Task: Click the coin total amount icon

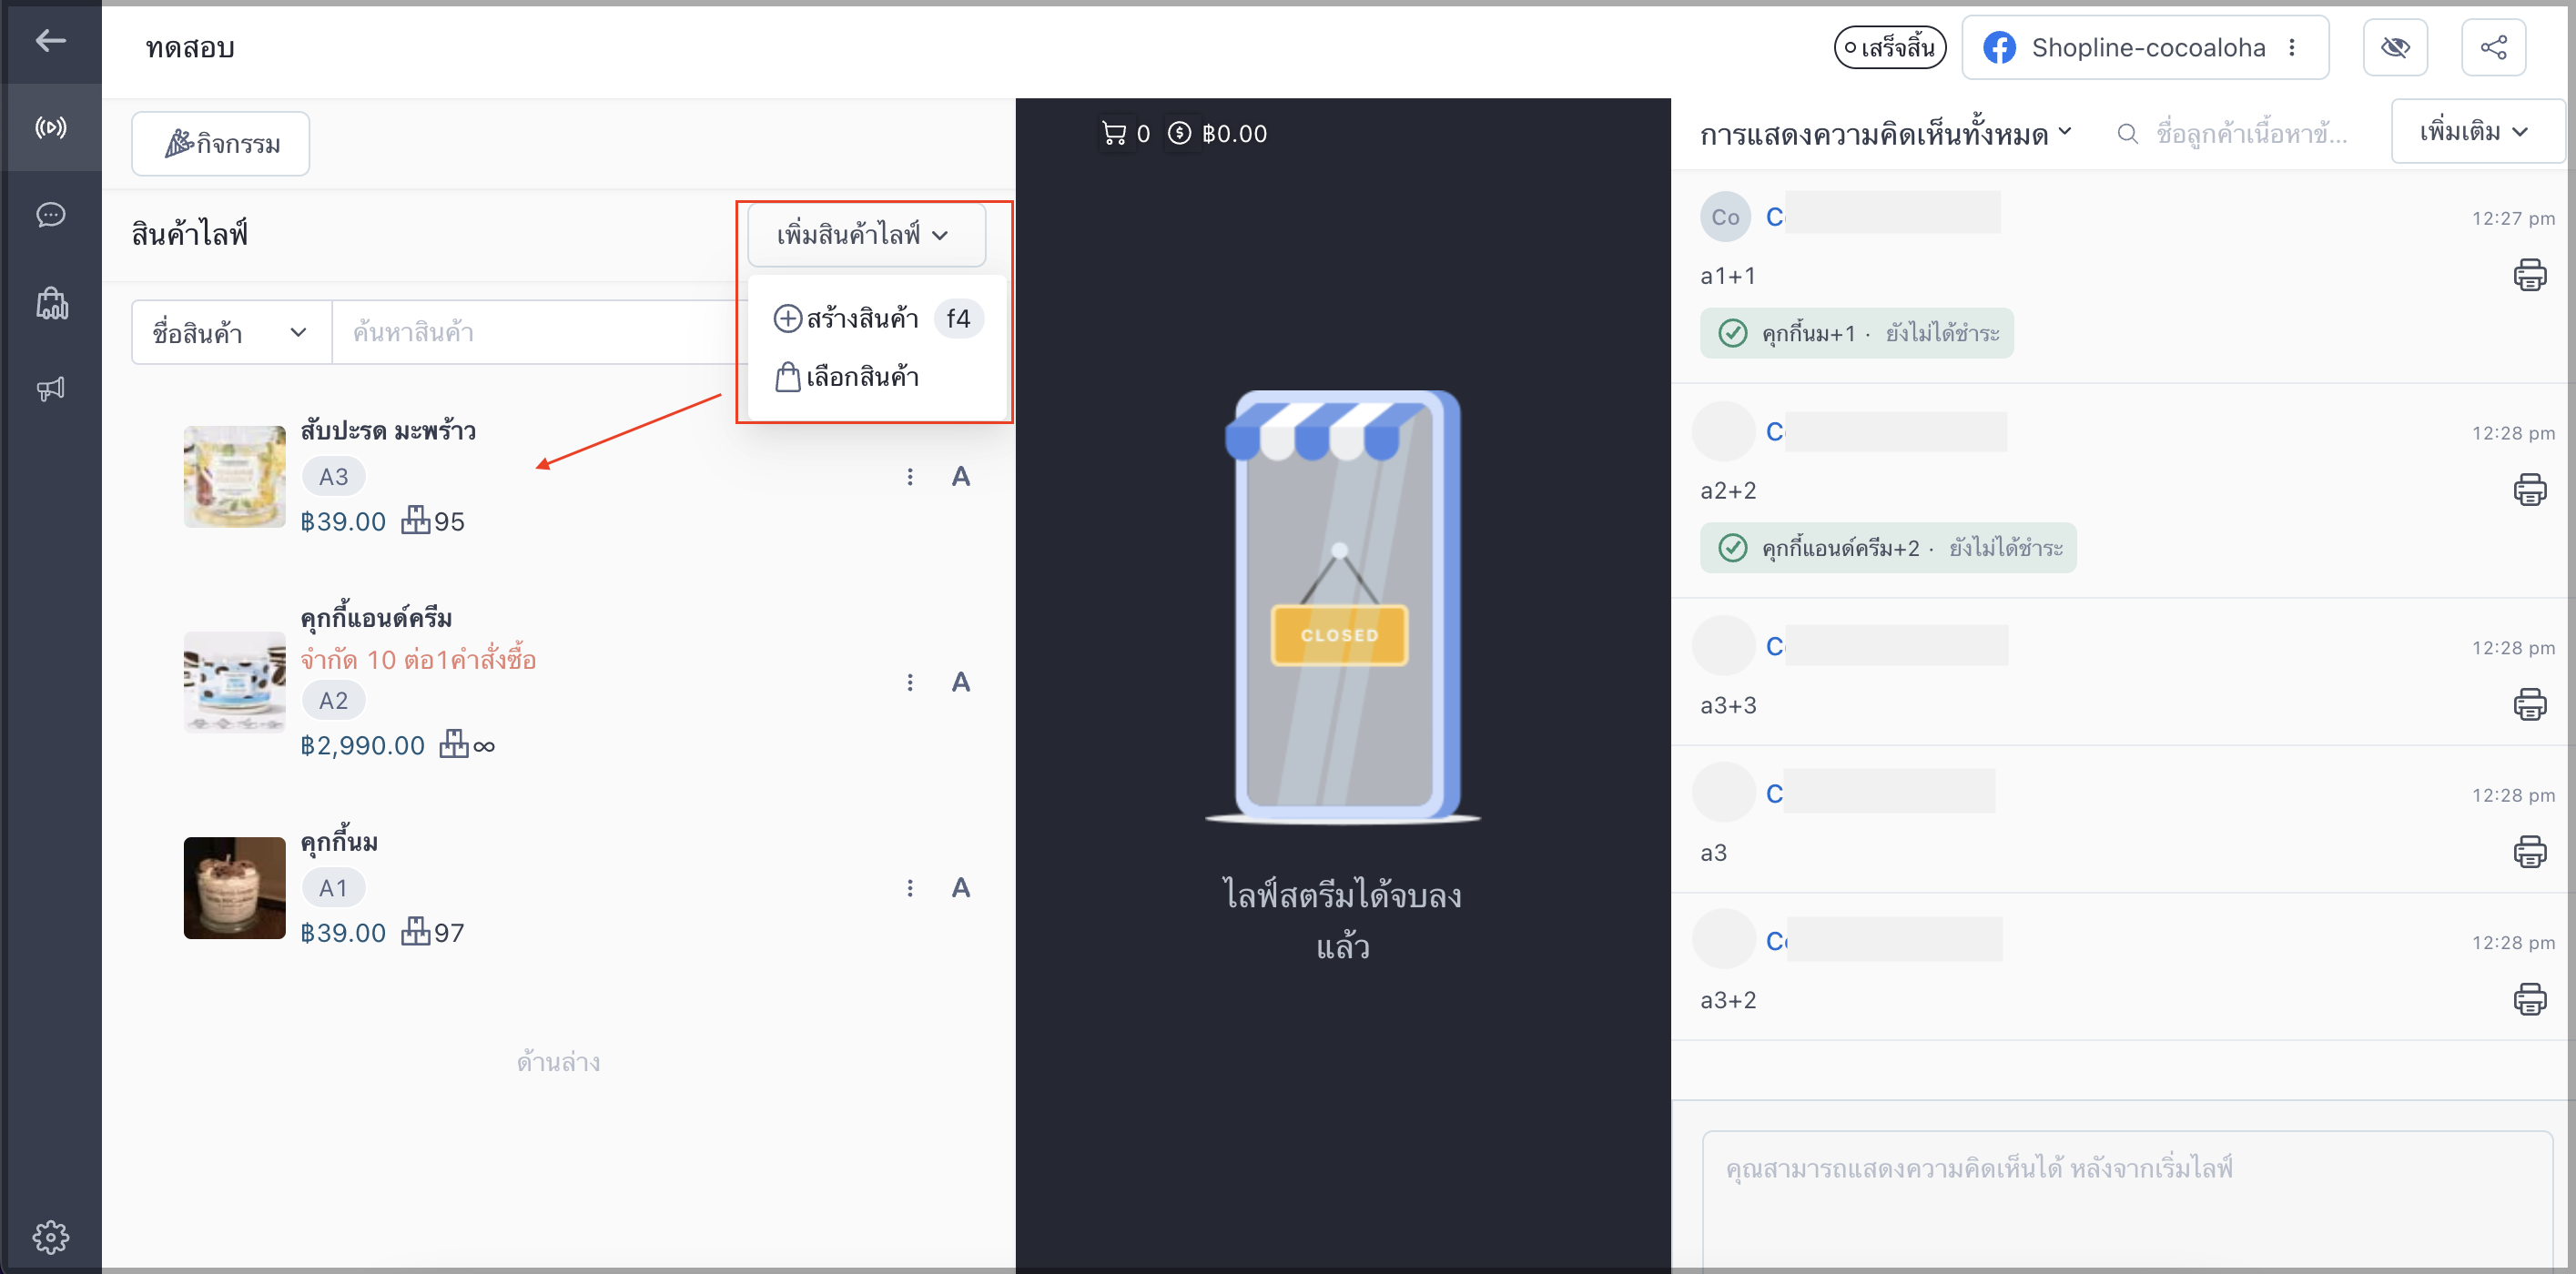Action: pos(1179,133)
